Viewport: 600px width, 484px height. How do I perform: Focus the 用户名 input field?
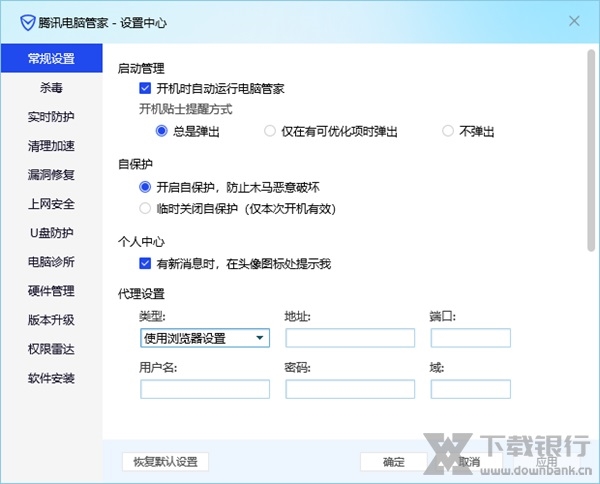pos(205,389)
